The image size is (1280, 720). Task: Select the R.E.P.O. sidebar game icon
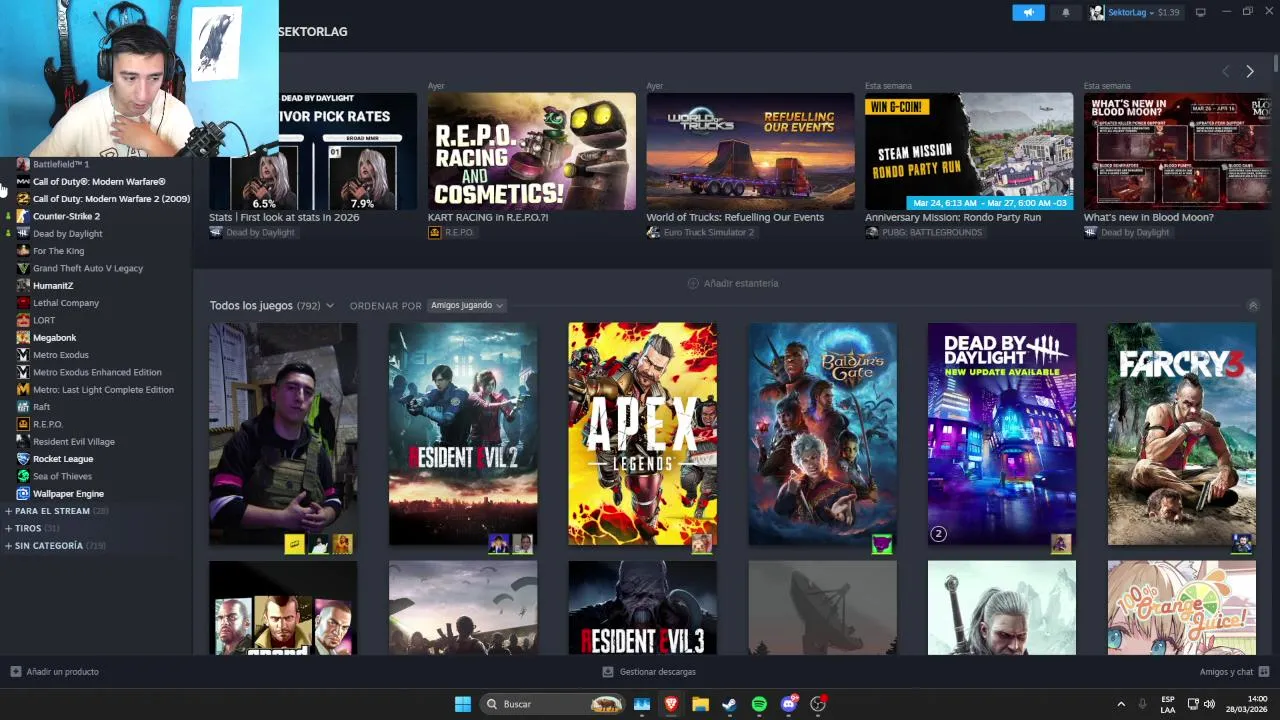[23, 424]
